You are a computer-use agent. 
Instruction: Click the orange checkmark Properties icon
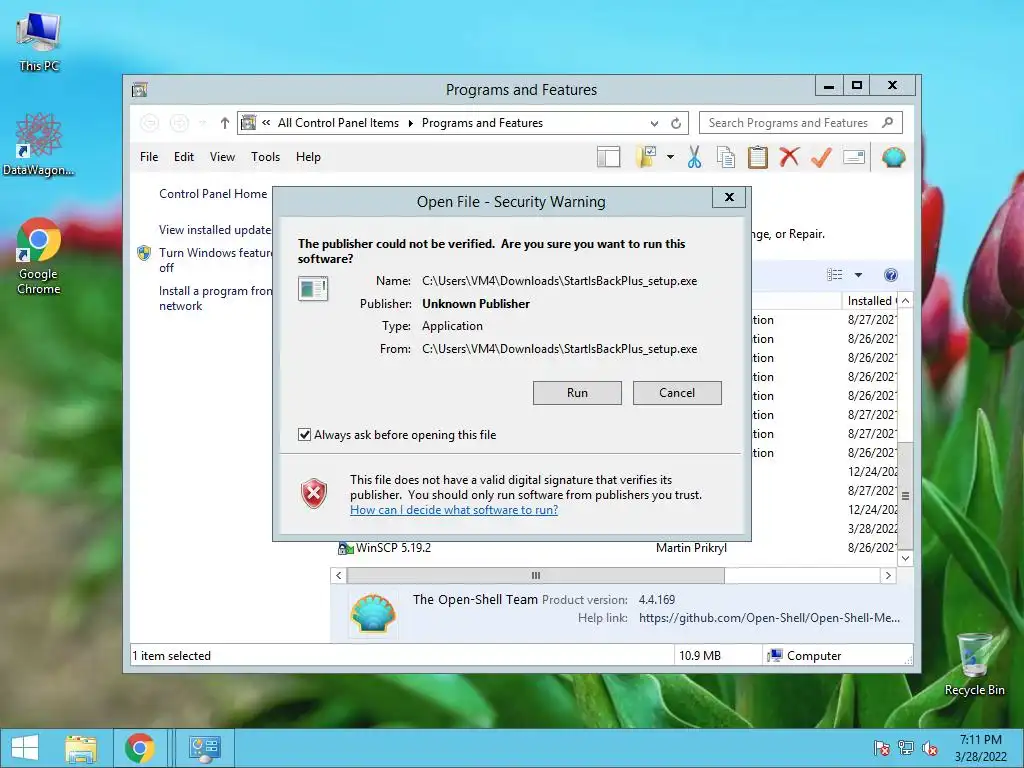[821, 157]
